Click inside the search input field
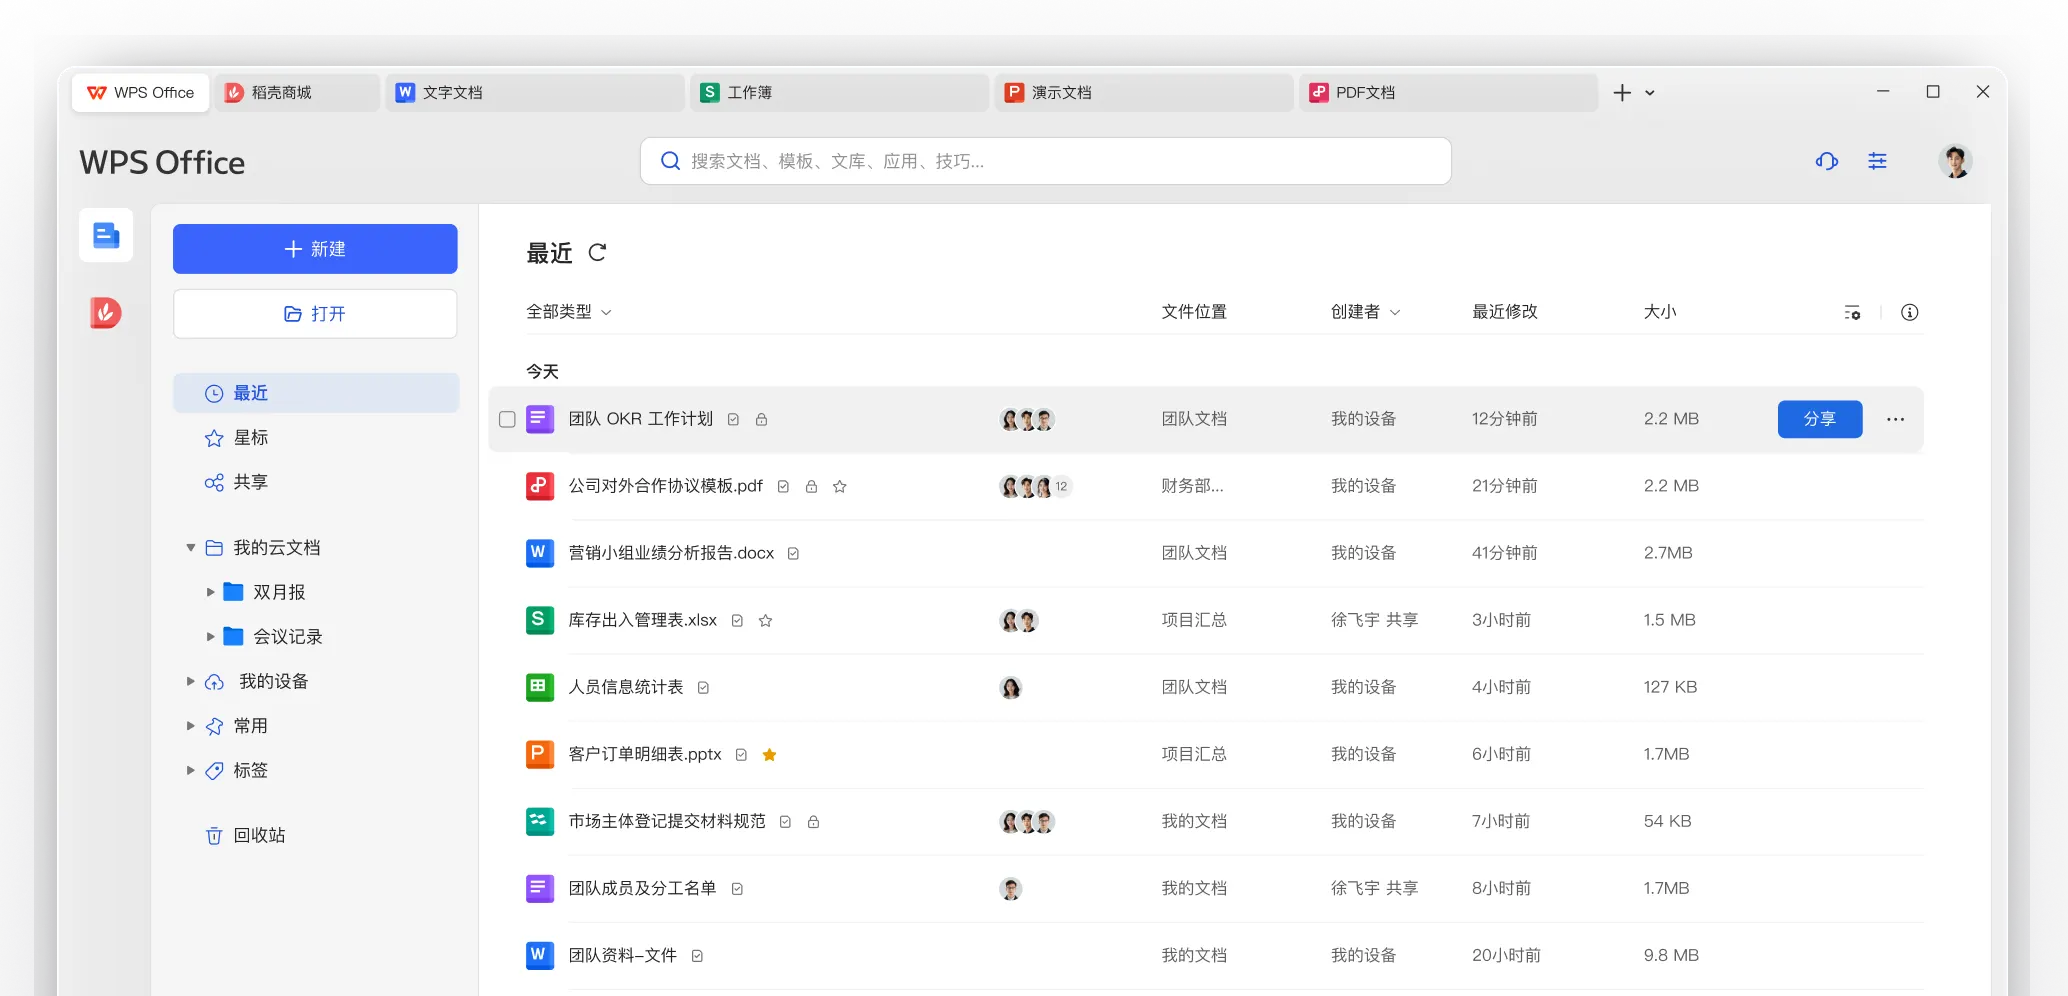2068x996 pixels. coord(1044,161)
